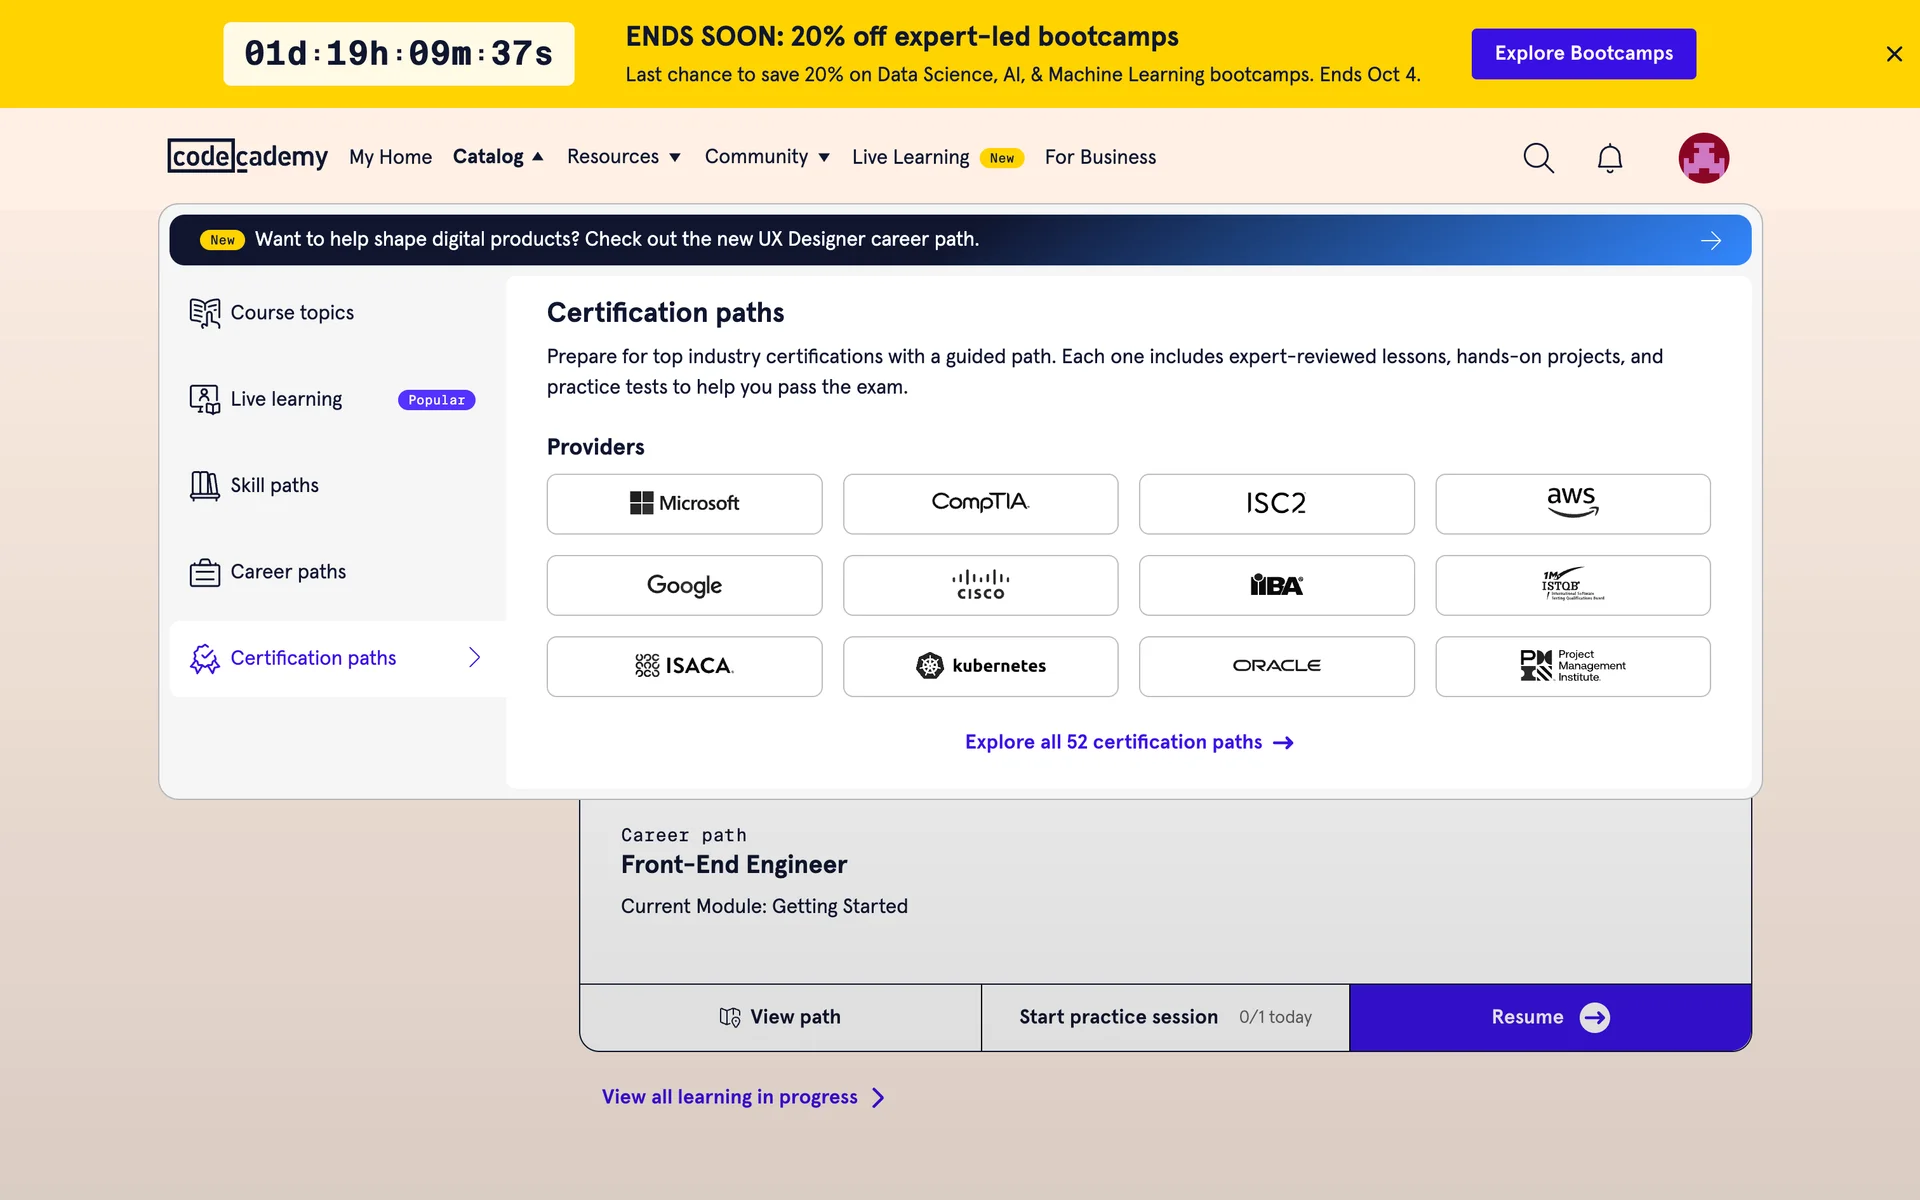Choose the AWS provider card
The height and width of the screenshot is (1200, 1920).
[1572, 504]
